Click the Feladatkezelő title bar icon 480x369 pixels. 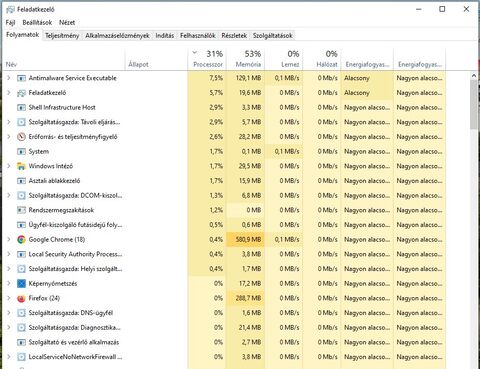point(10,10)
